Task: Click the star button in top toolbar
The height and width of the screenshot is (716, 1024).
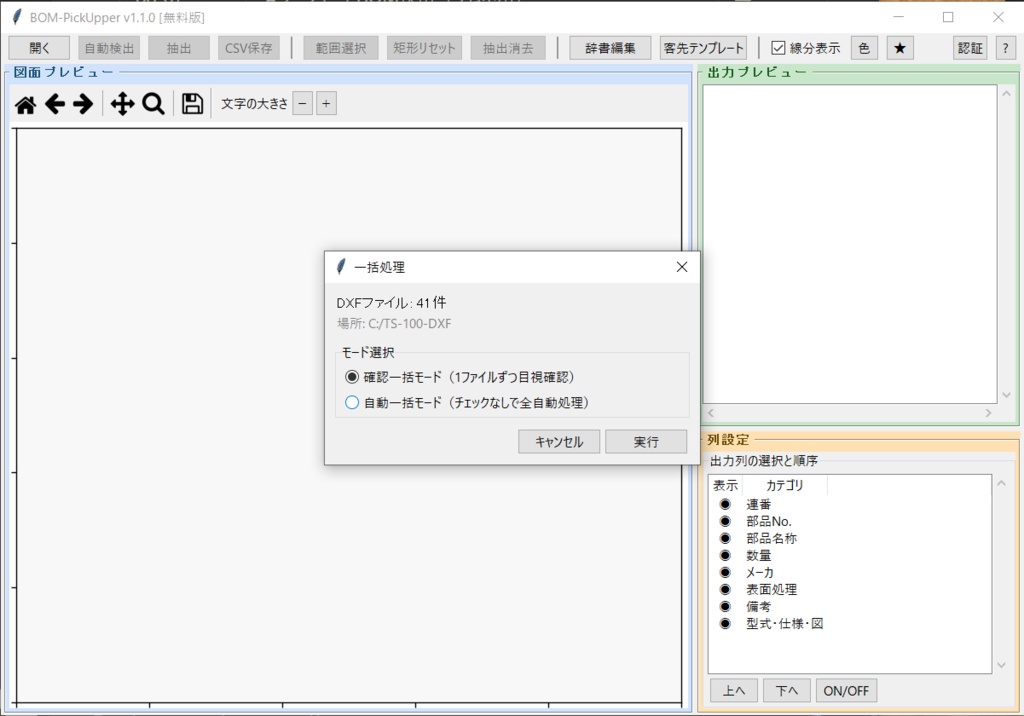Action: (x=900, y=48)
